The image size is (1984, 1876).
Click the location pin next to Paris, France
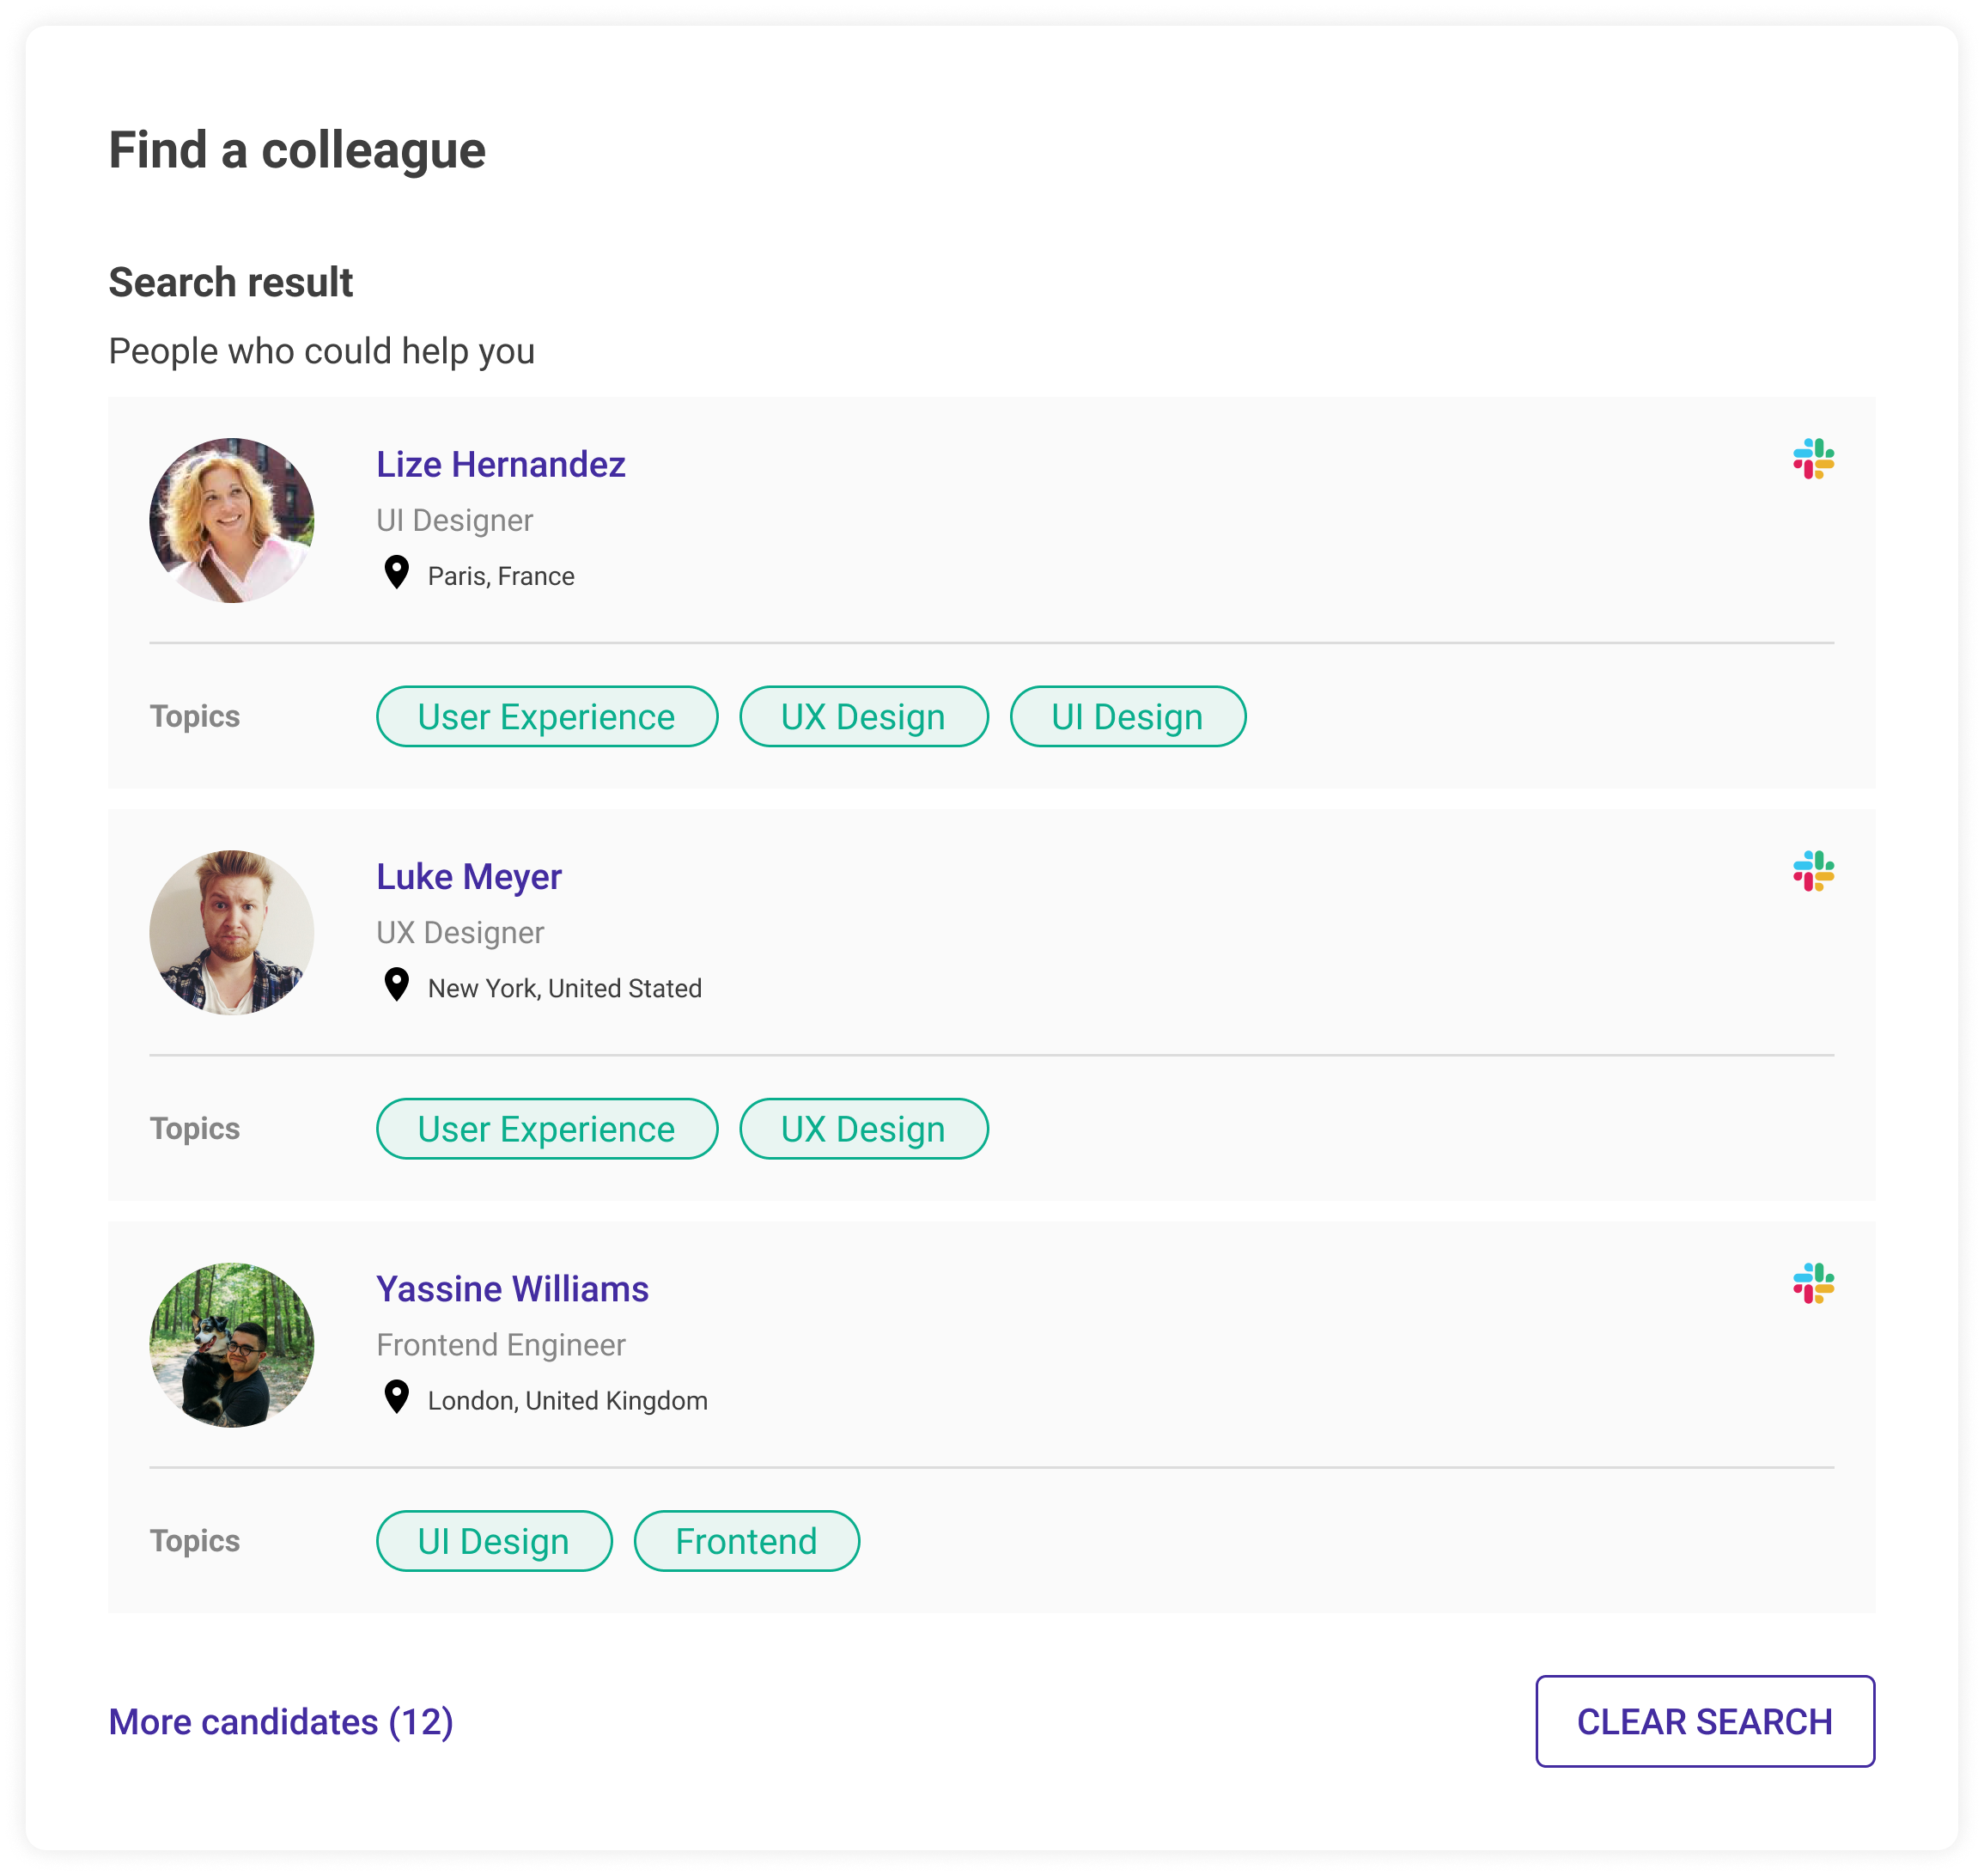point(397,574)
